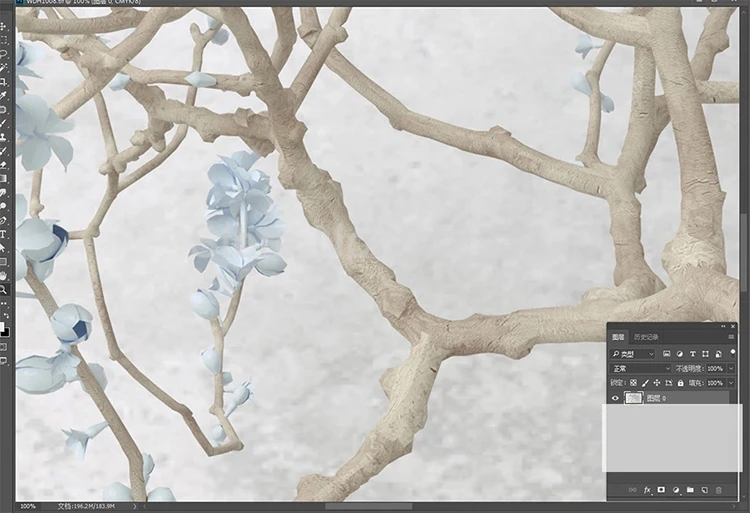Switch to the 历史记录 tab
This screenshot has height=523, width=750.
coord(646,337)
